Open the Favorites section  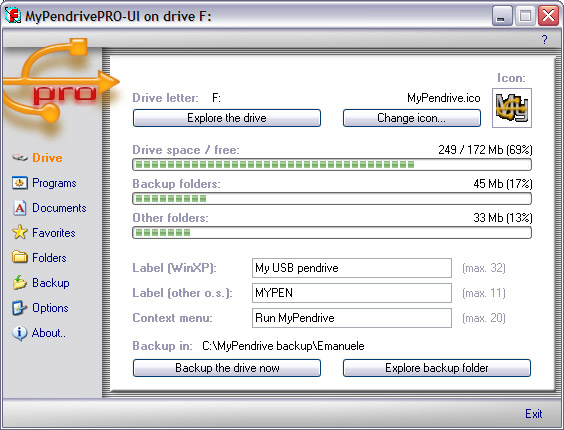click(x=54, y=233)
